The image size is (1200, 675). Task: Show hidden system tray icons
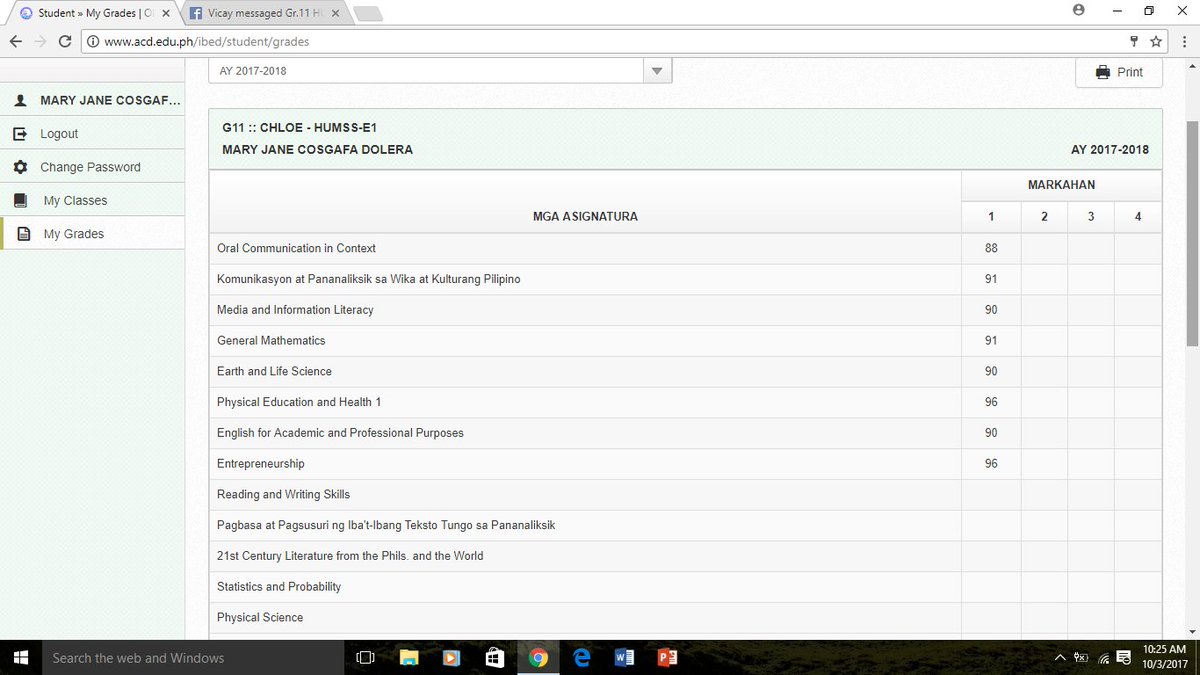coord(1060,657)
